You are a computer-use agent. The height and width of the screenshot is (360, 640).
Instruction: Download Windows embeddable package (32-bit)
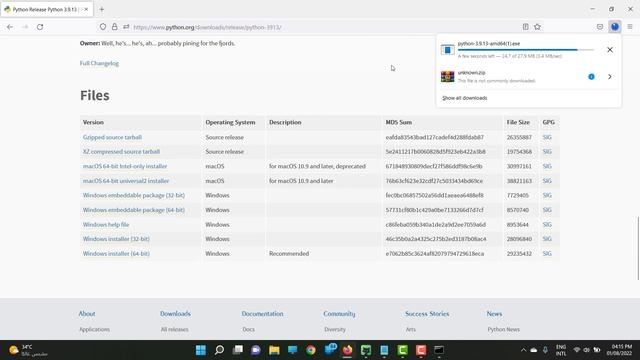pyautogui.click(x=133, y=195)
